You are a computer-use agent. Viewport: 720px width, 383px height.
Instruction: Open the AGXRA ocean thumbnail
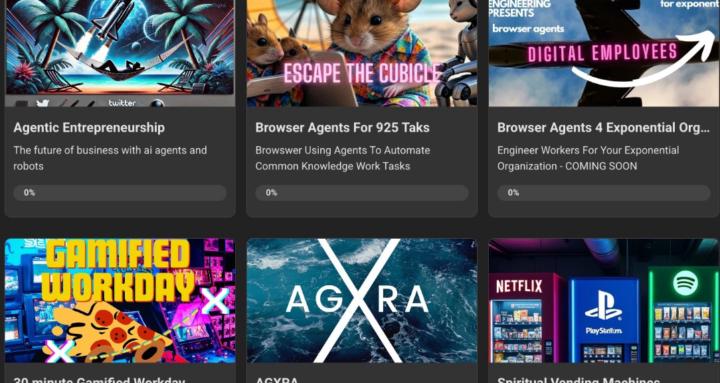point(362,301)
